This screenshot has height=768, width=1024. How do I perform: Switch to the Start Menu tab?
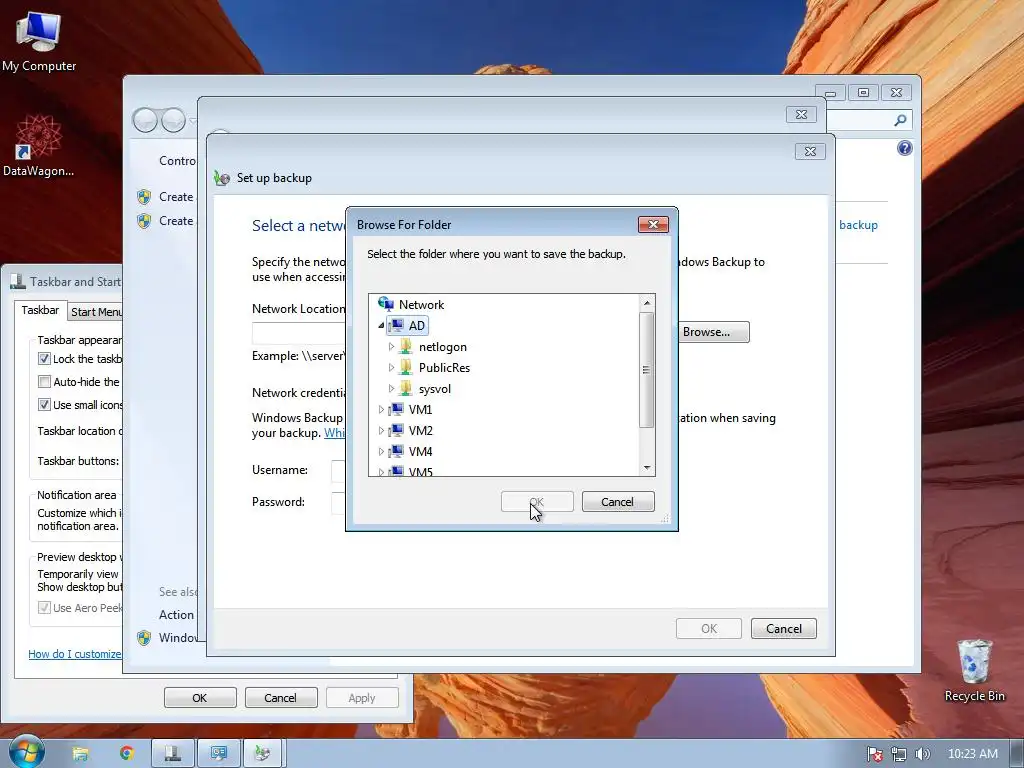[96, 312]
